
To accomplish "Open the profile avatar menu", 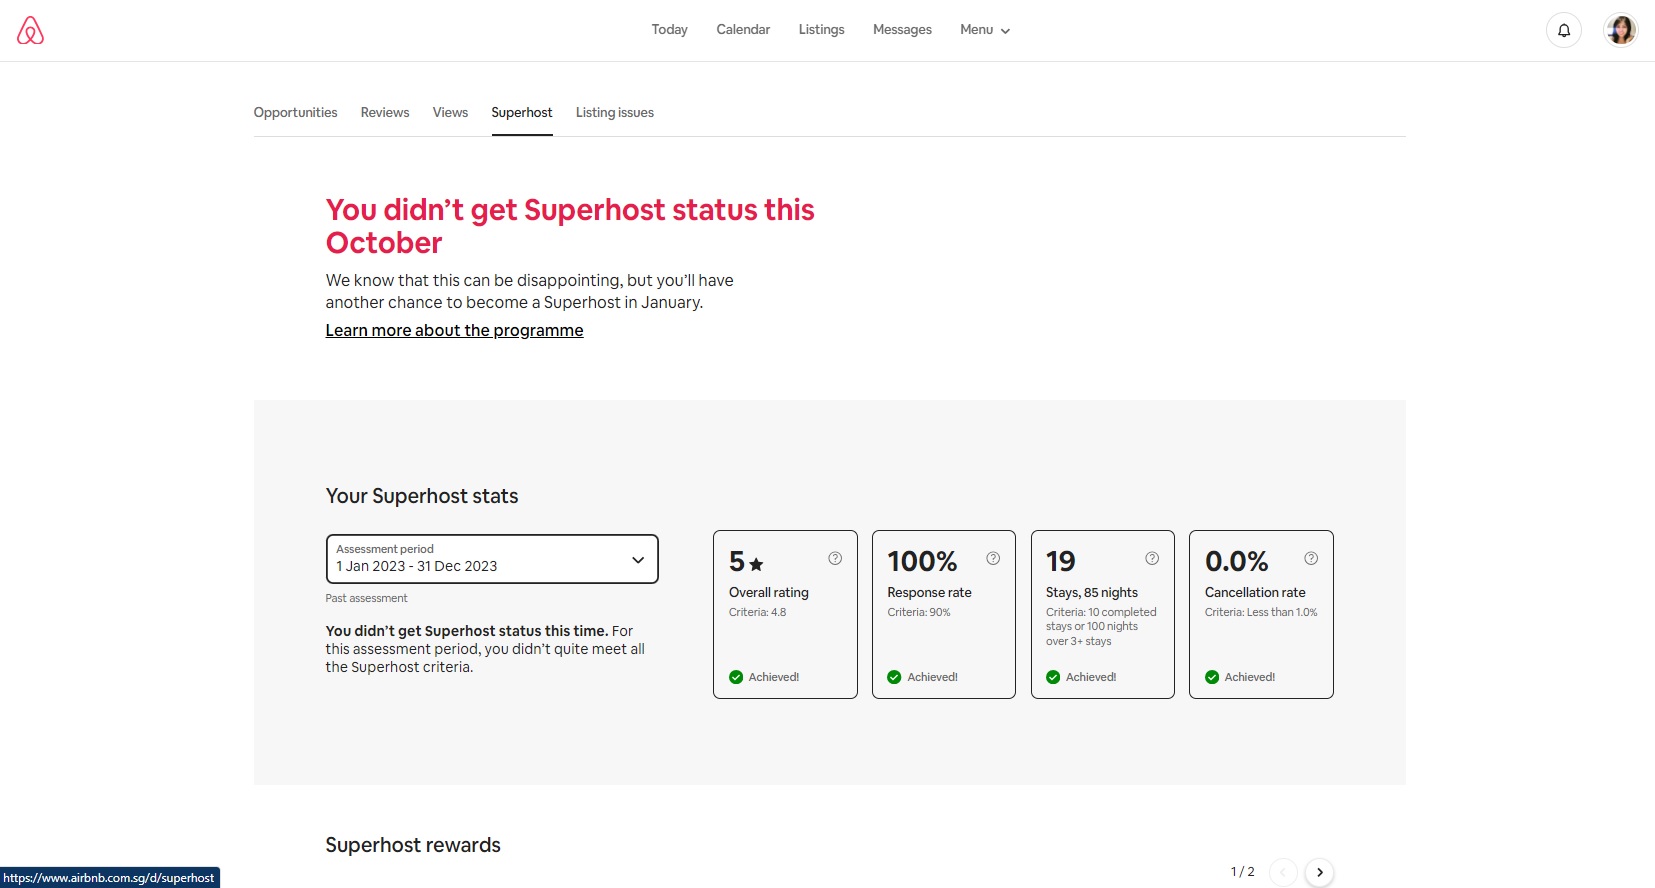I will pos(1620,30).
